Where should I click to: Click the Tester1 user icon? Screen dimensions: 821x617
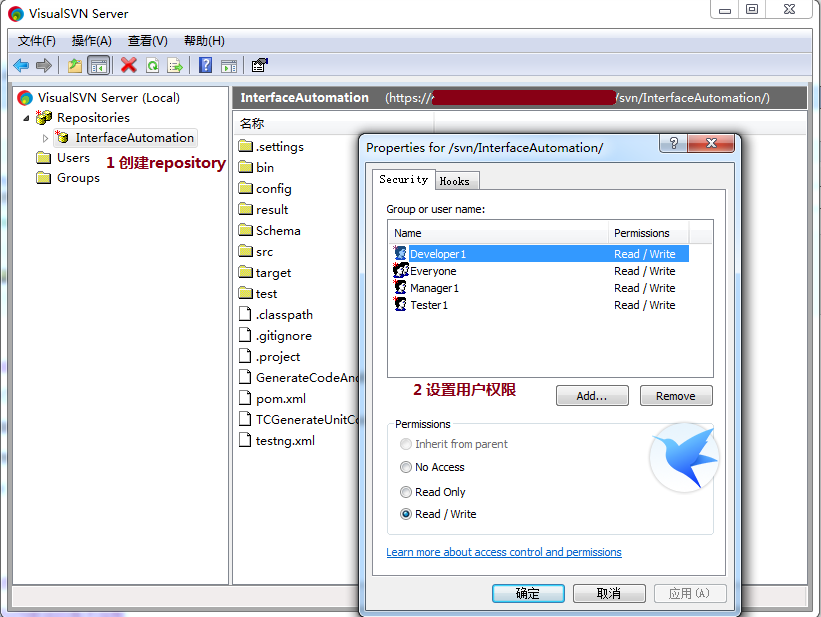401,304
